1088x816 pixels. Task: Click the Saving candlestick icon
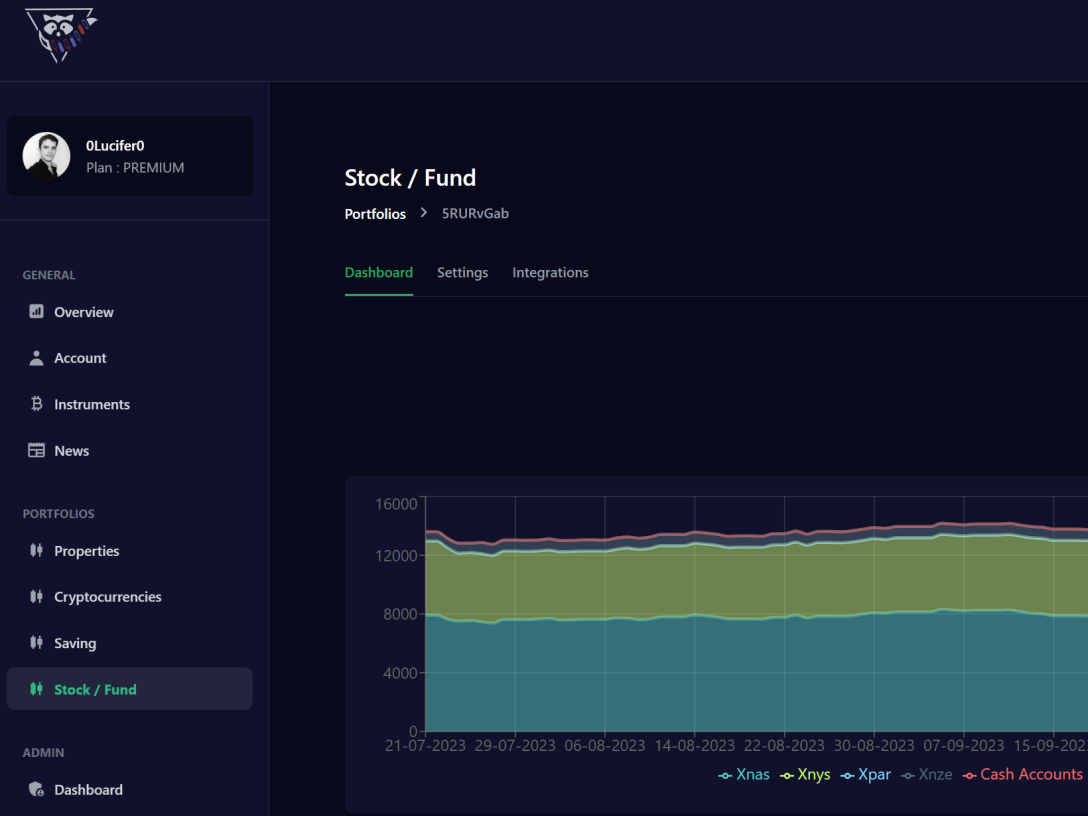(37, 643)
